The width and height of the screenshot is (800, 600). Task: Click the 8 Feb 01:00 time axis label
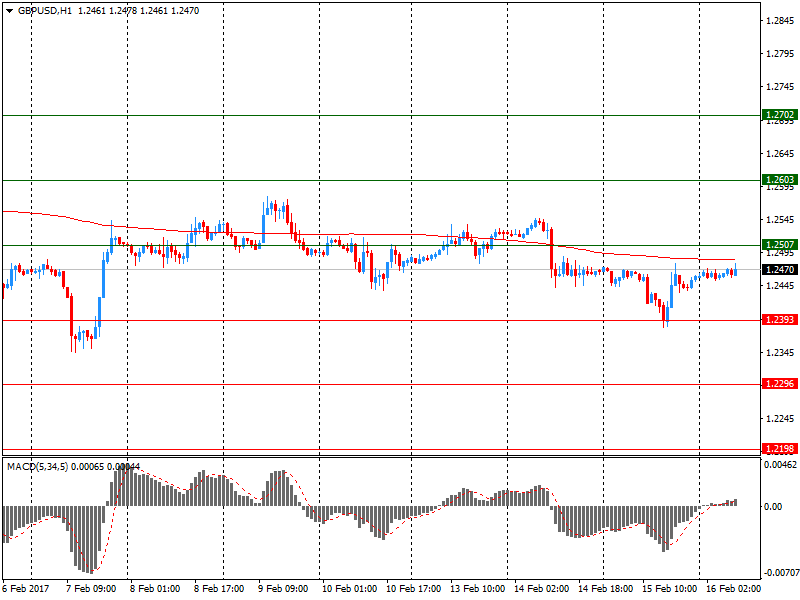(155, 589)
